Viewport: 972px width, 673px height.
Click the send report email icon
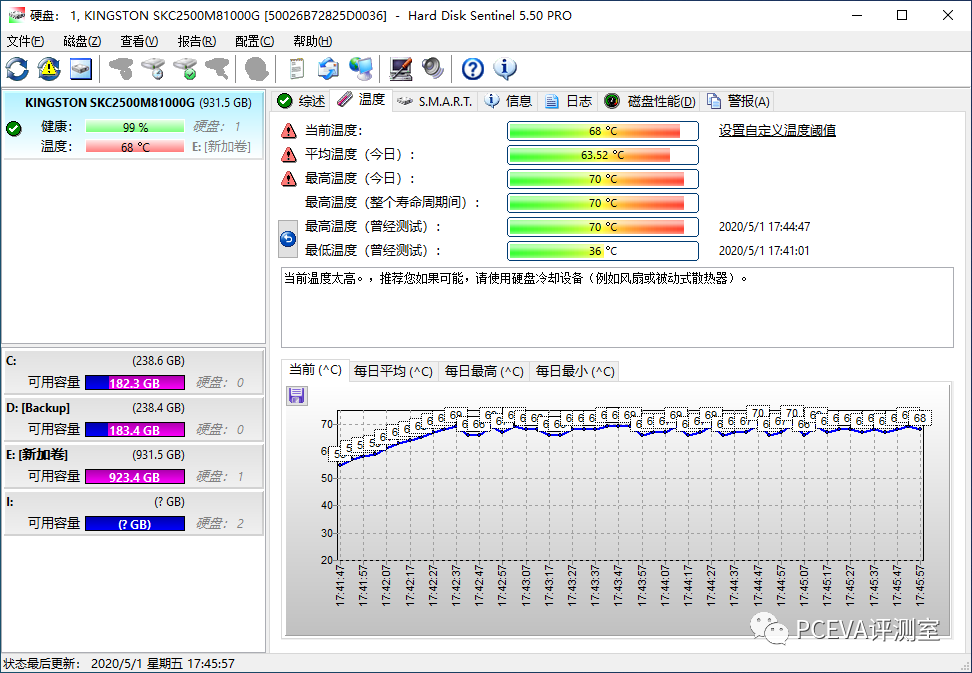coord(329,69)
